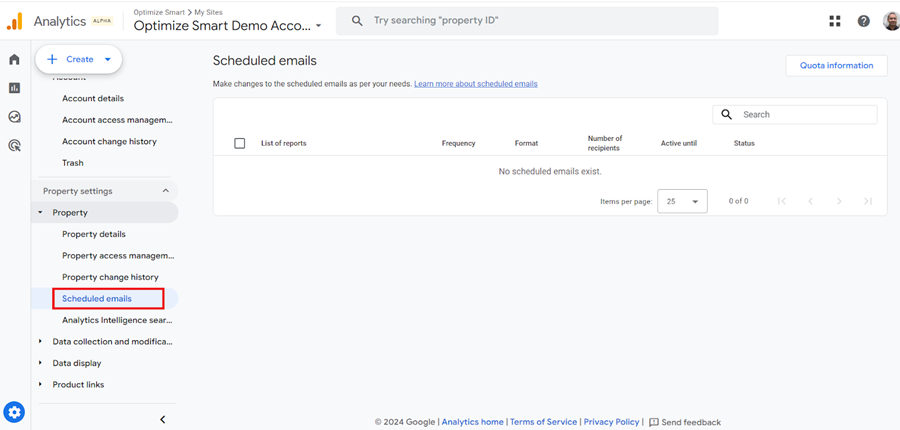Open Trash in account settings

73,163
